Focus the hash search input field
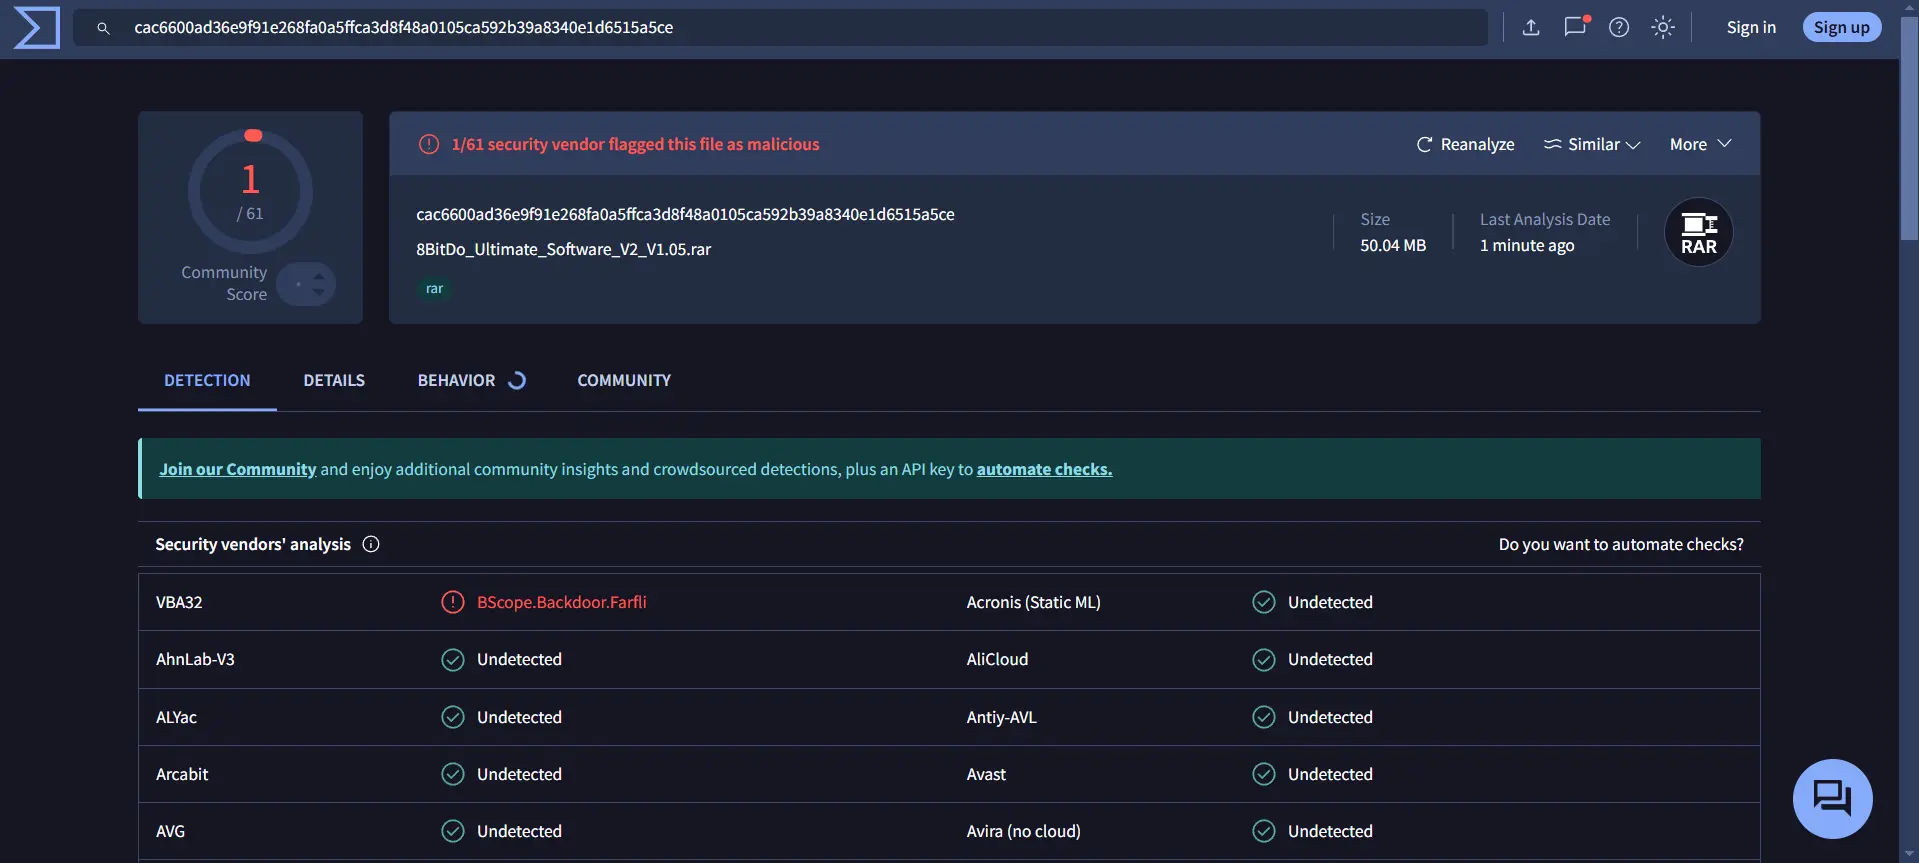This screenshot has width=1919, height=863. tap(780, 27)
